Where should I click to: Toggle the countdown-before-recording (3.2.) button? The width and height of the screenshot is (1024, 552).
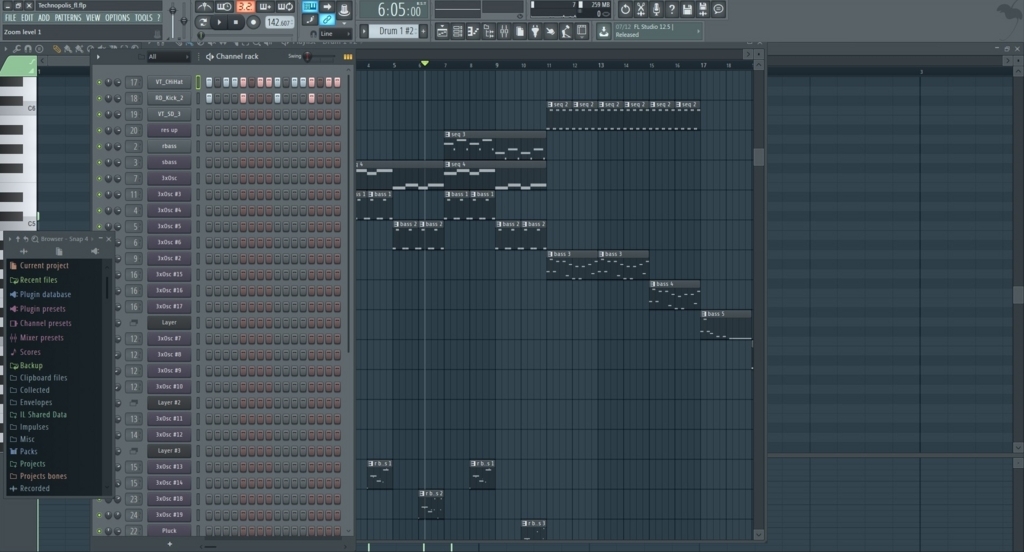coord(246,7)
